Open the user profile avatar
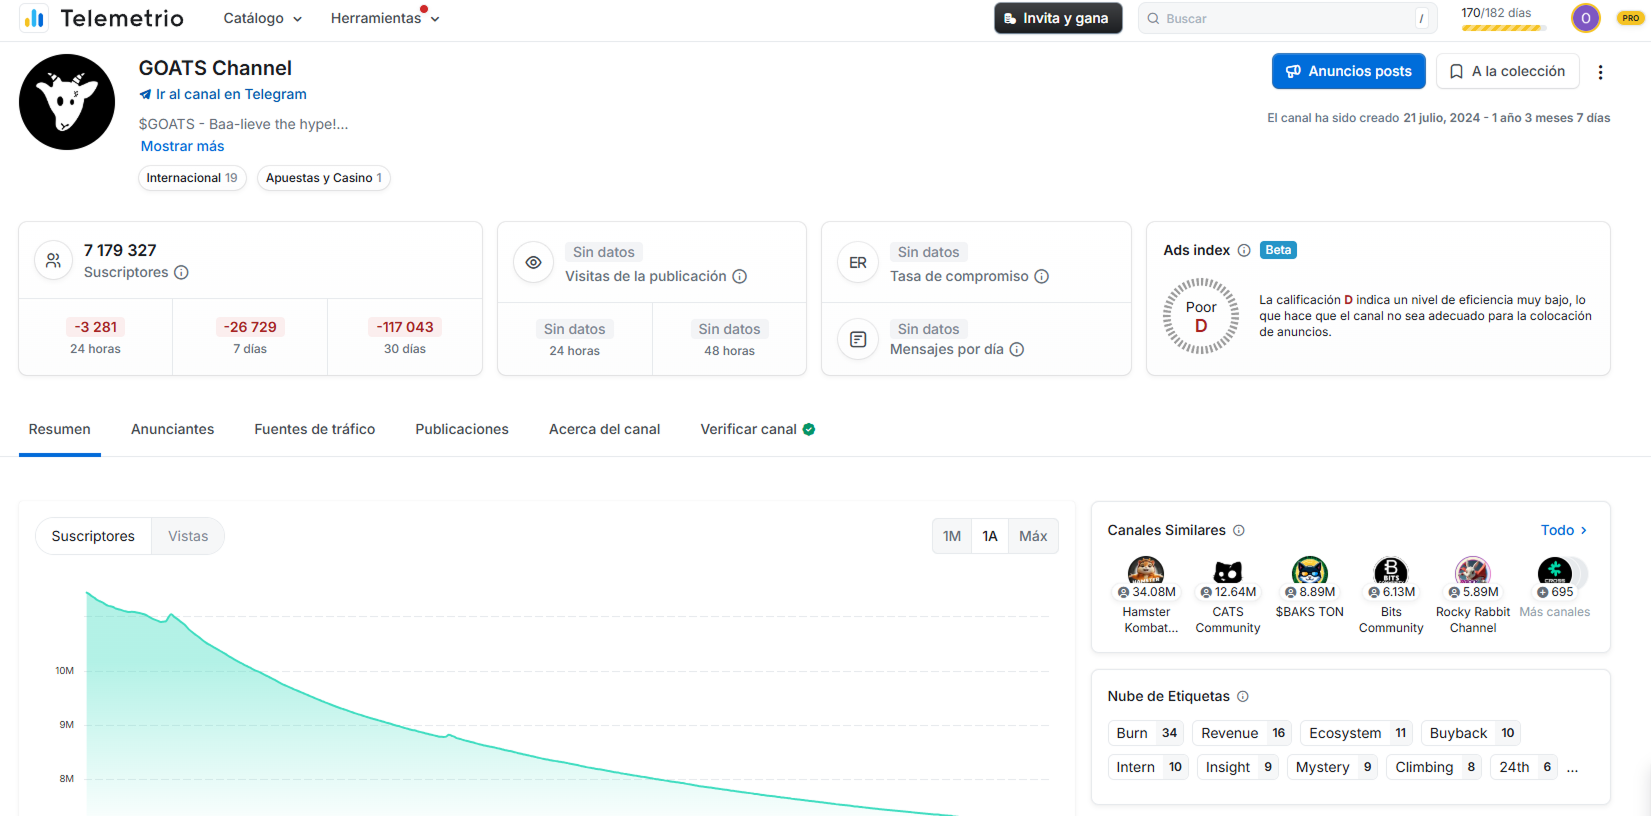Screen dimensions: 1651x816 [x=1585, y=18]
